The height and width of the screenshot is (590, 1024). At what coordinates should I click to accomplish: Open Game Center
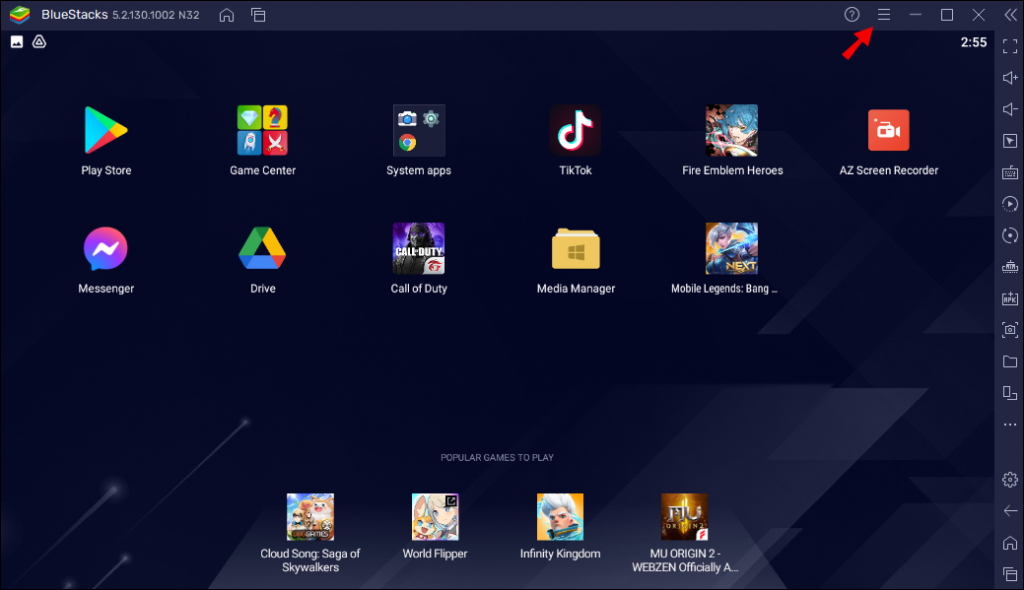tap(262, 130)
